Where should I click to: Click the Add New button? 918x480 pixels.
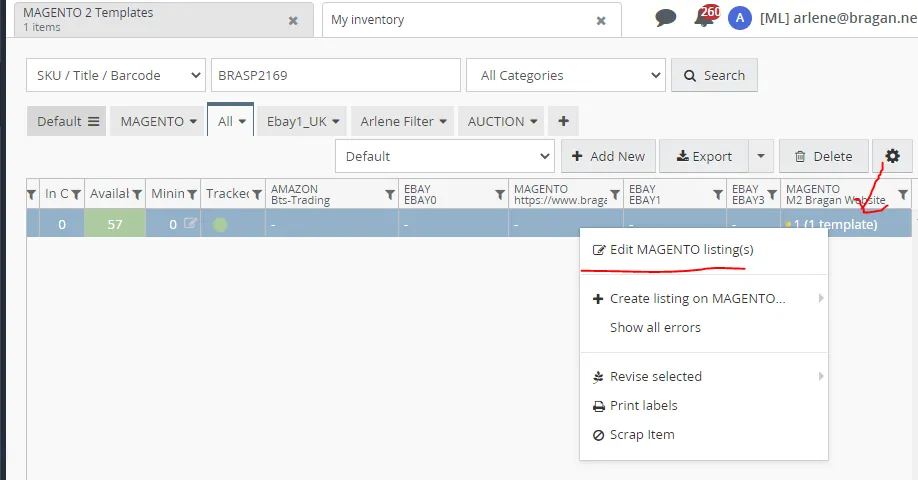608,156
